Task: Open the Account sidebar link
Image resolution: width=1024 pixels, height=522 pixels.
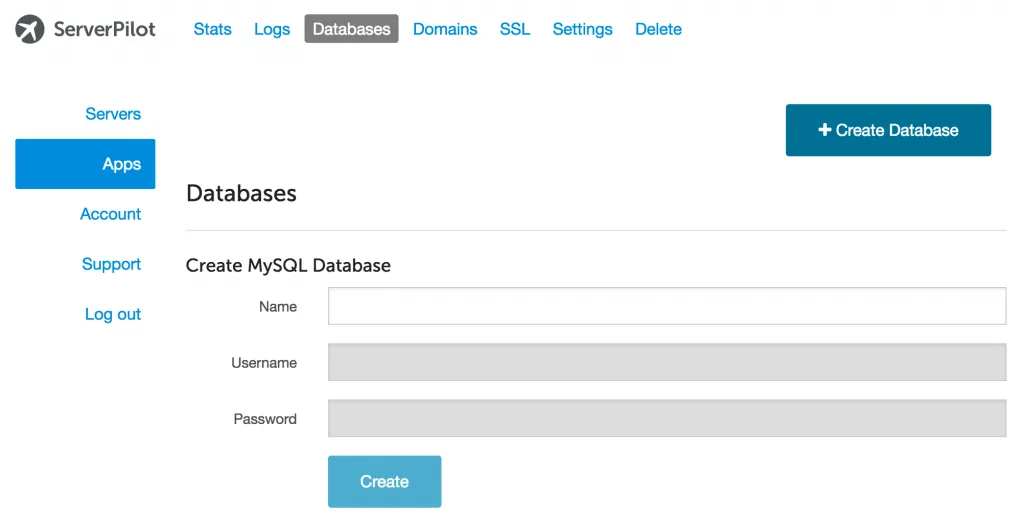Action: [x=110, y=214]
